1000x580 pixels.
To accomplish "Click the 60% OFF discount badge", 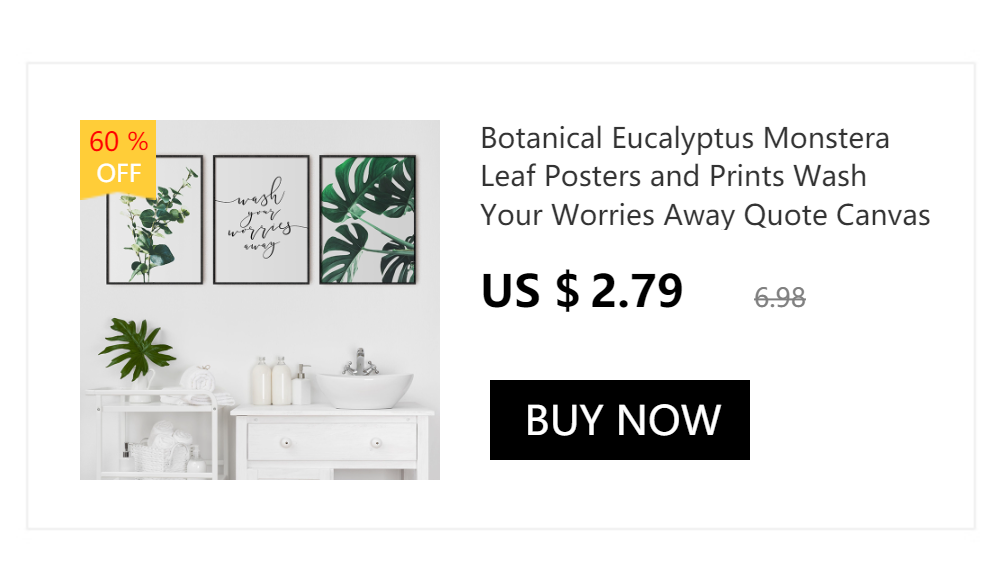I will click(x=118, y=158).
